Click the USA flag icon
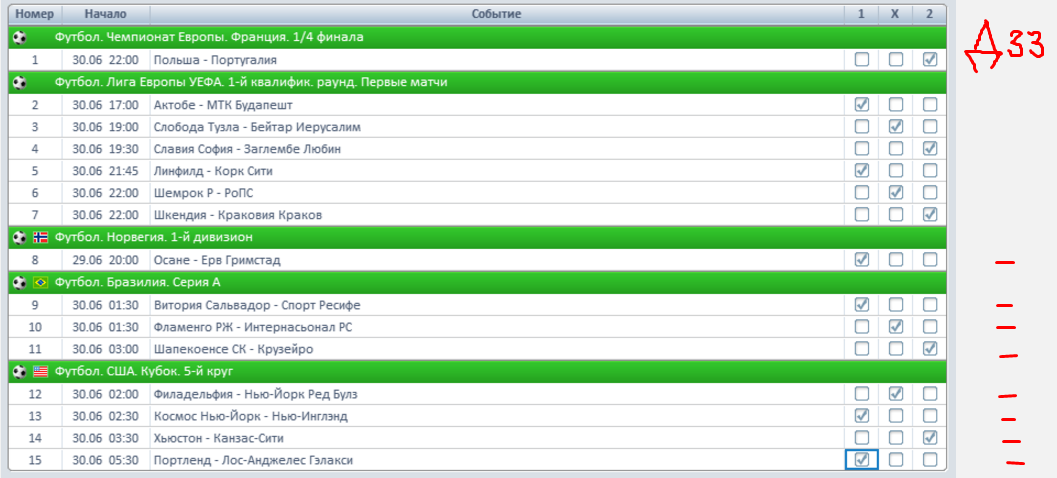Viewport: 1057px width, 478px height. pyautogui.click(x=40, y=371)
